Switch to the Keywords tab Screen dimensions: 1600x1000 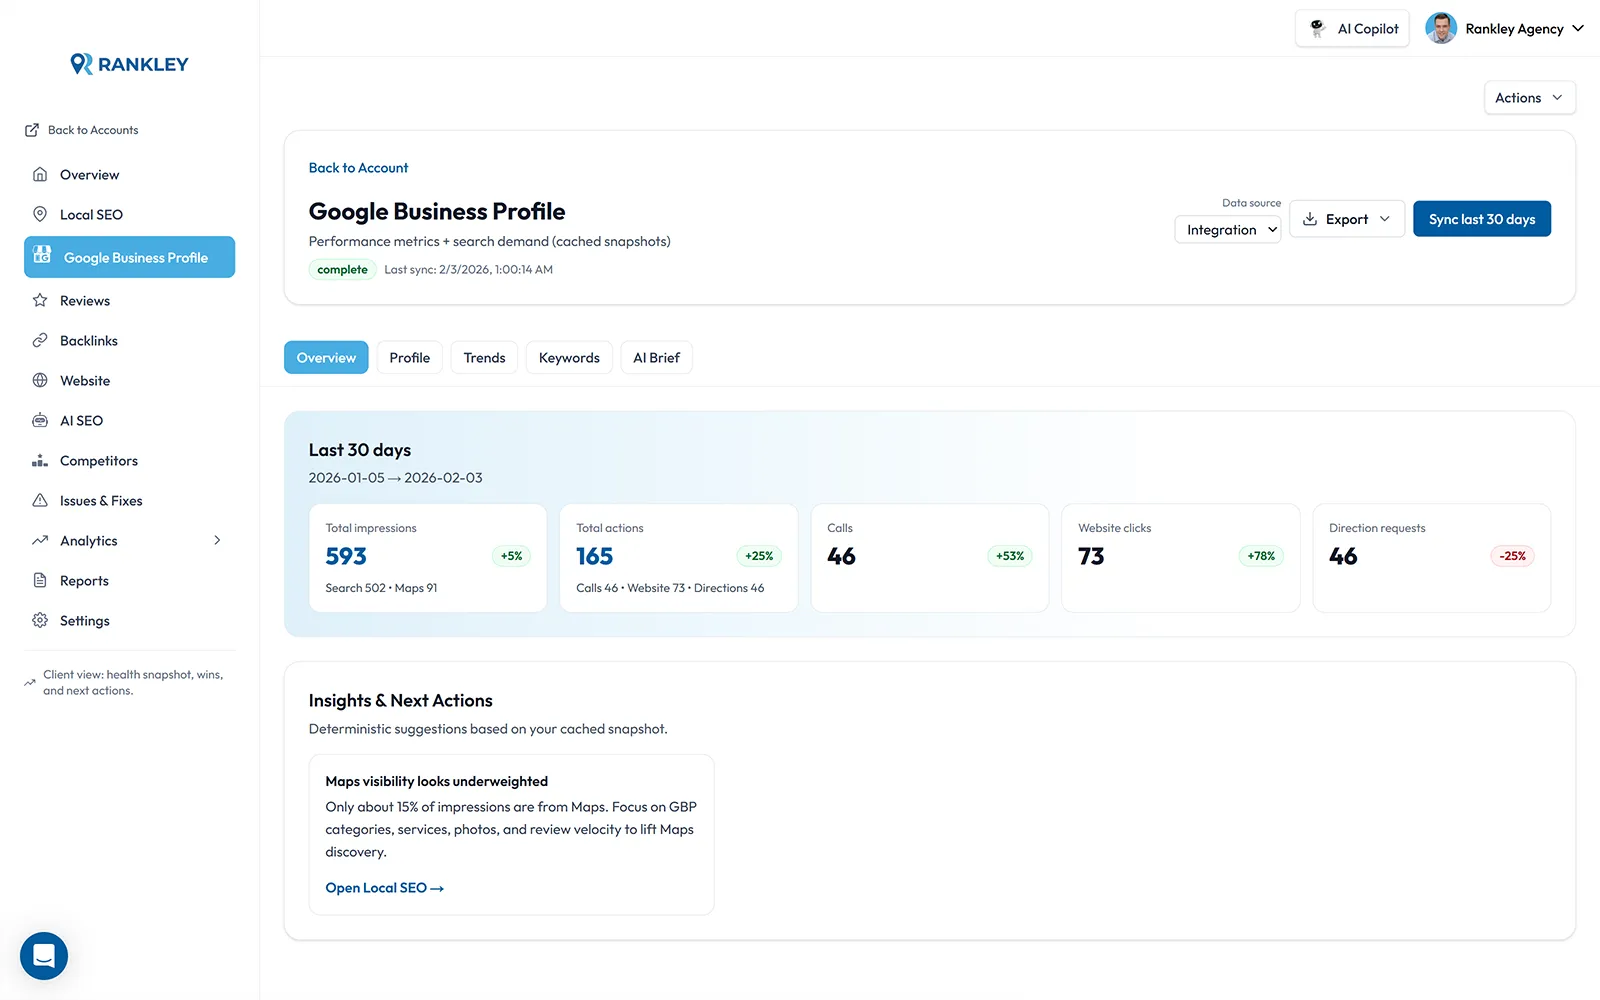(568, 357)
